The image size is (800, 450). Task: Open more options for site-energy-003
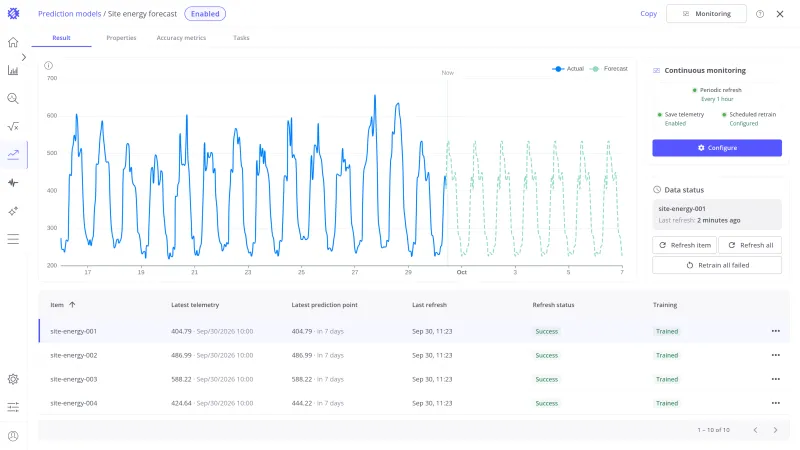click(x=776, y=379)
